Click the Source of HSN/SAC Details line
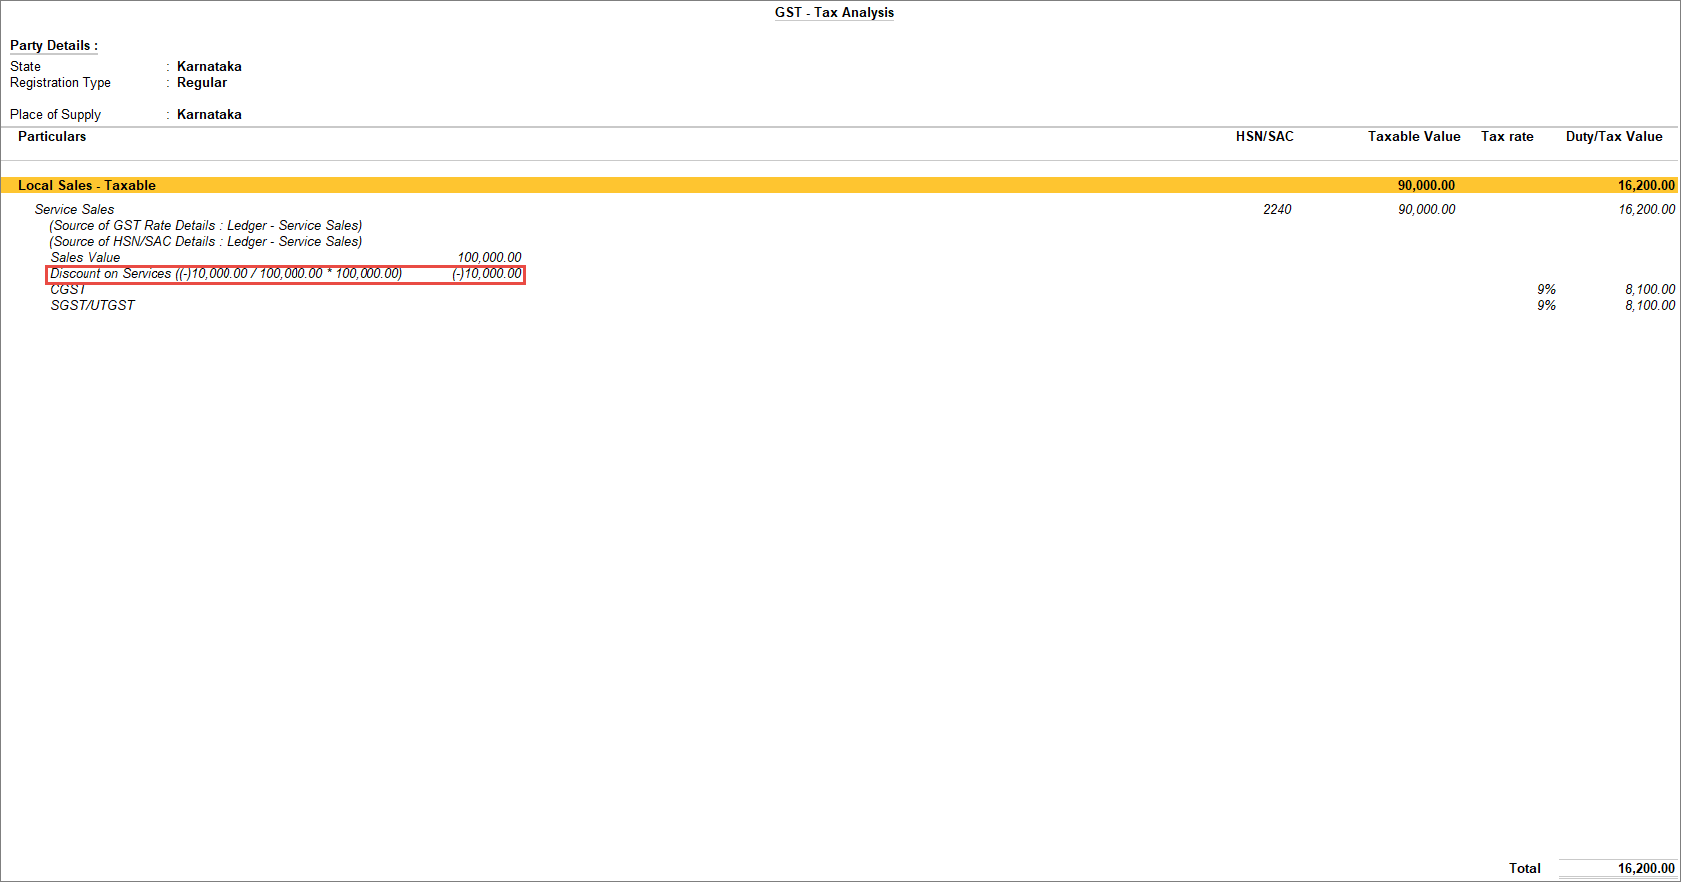 pyautogui.click(x=206, y=241)
